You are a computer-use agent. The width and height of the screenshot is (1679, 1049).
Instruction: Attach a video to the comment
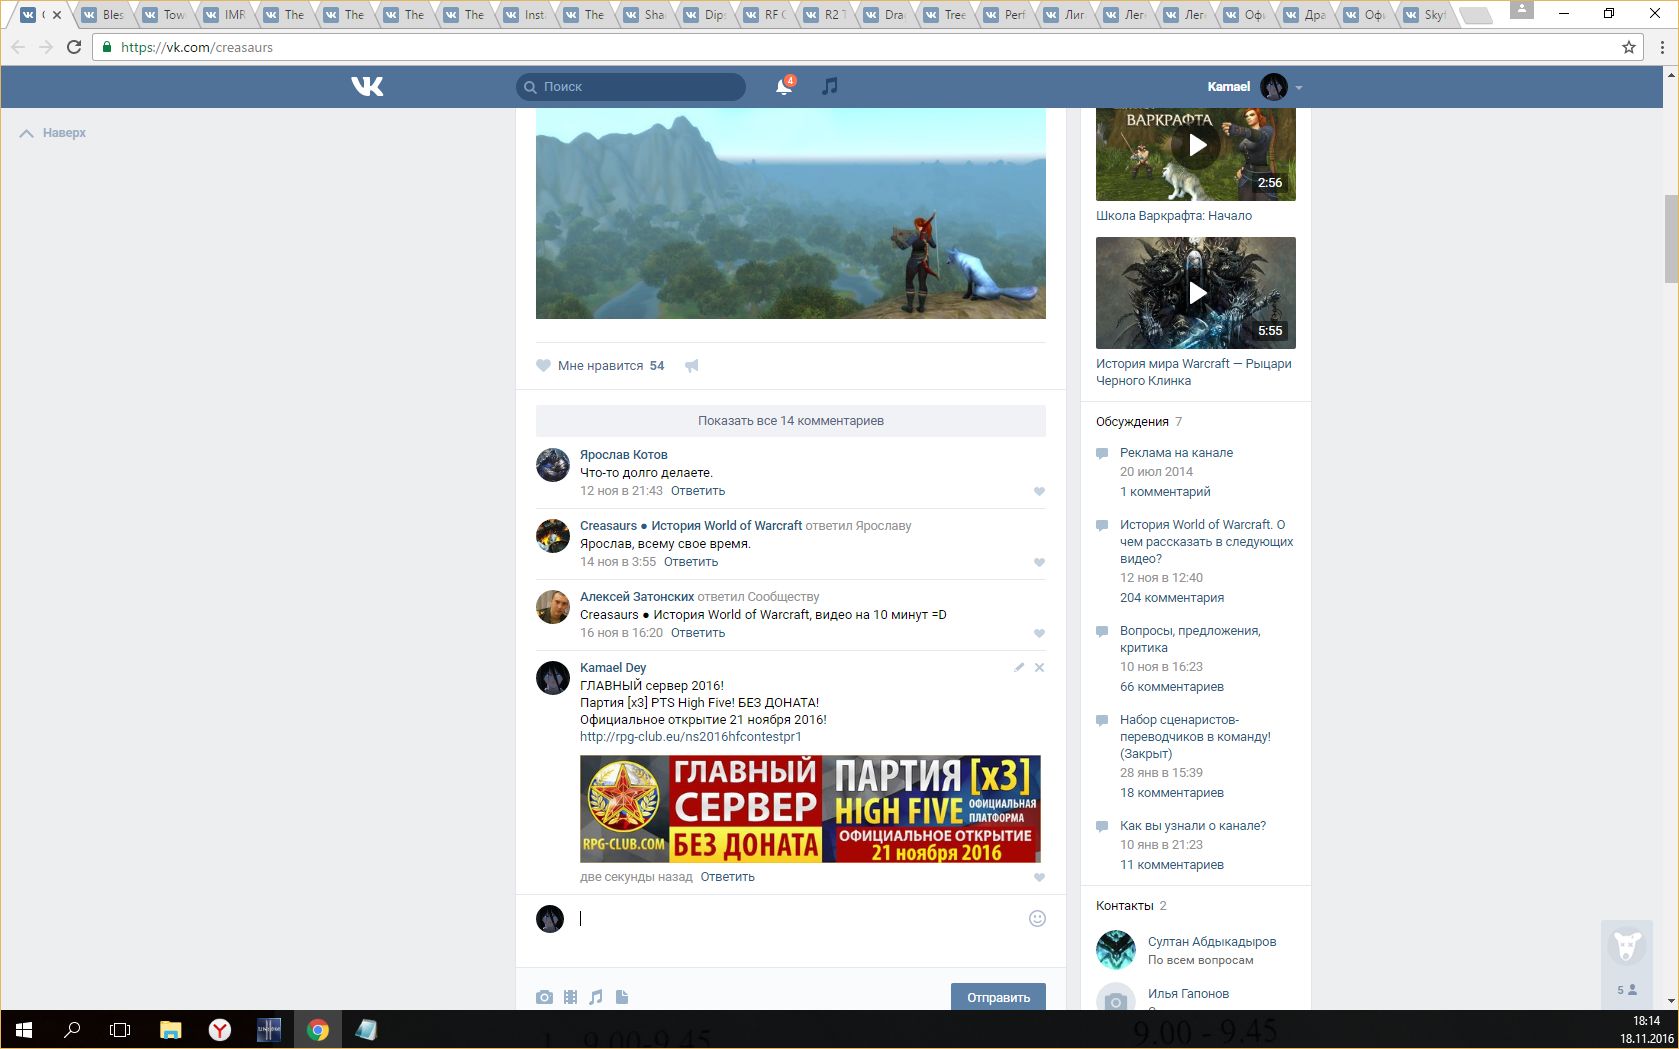click(x=570, y=997)
